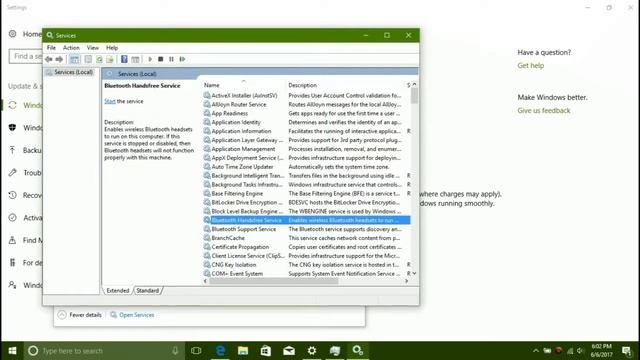
Task: Open the Windows Start menu
Action: [x=12, y=351]
